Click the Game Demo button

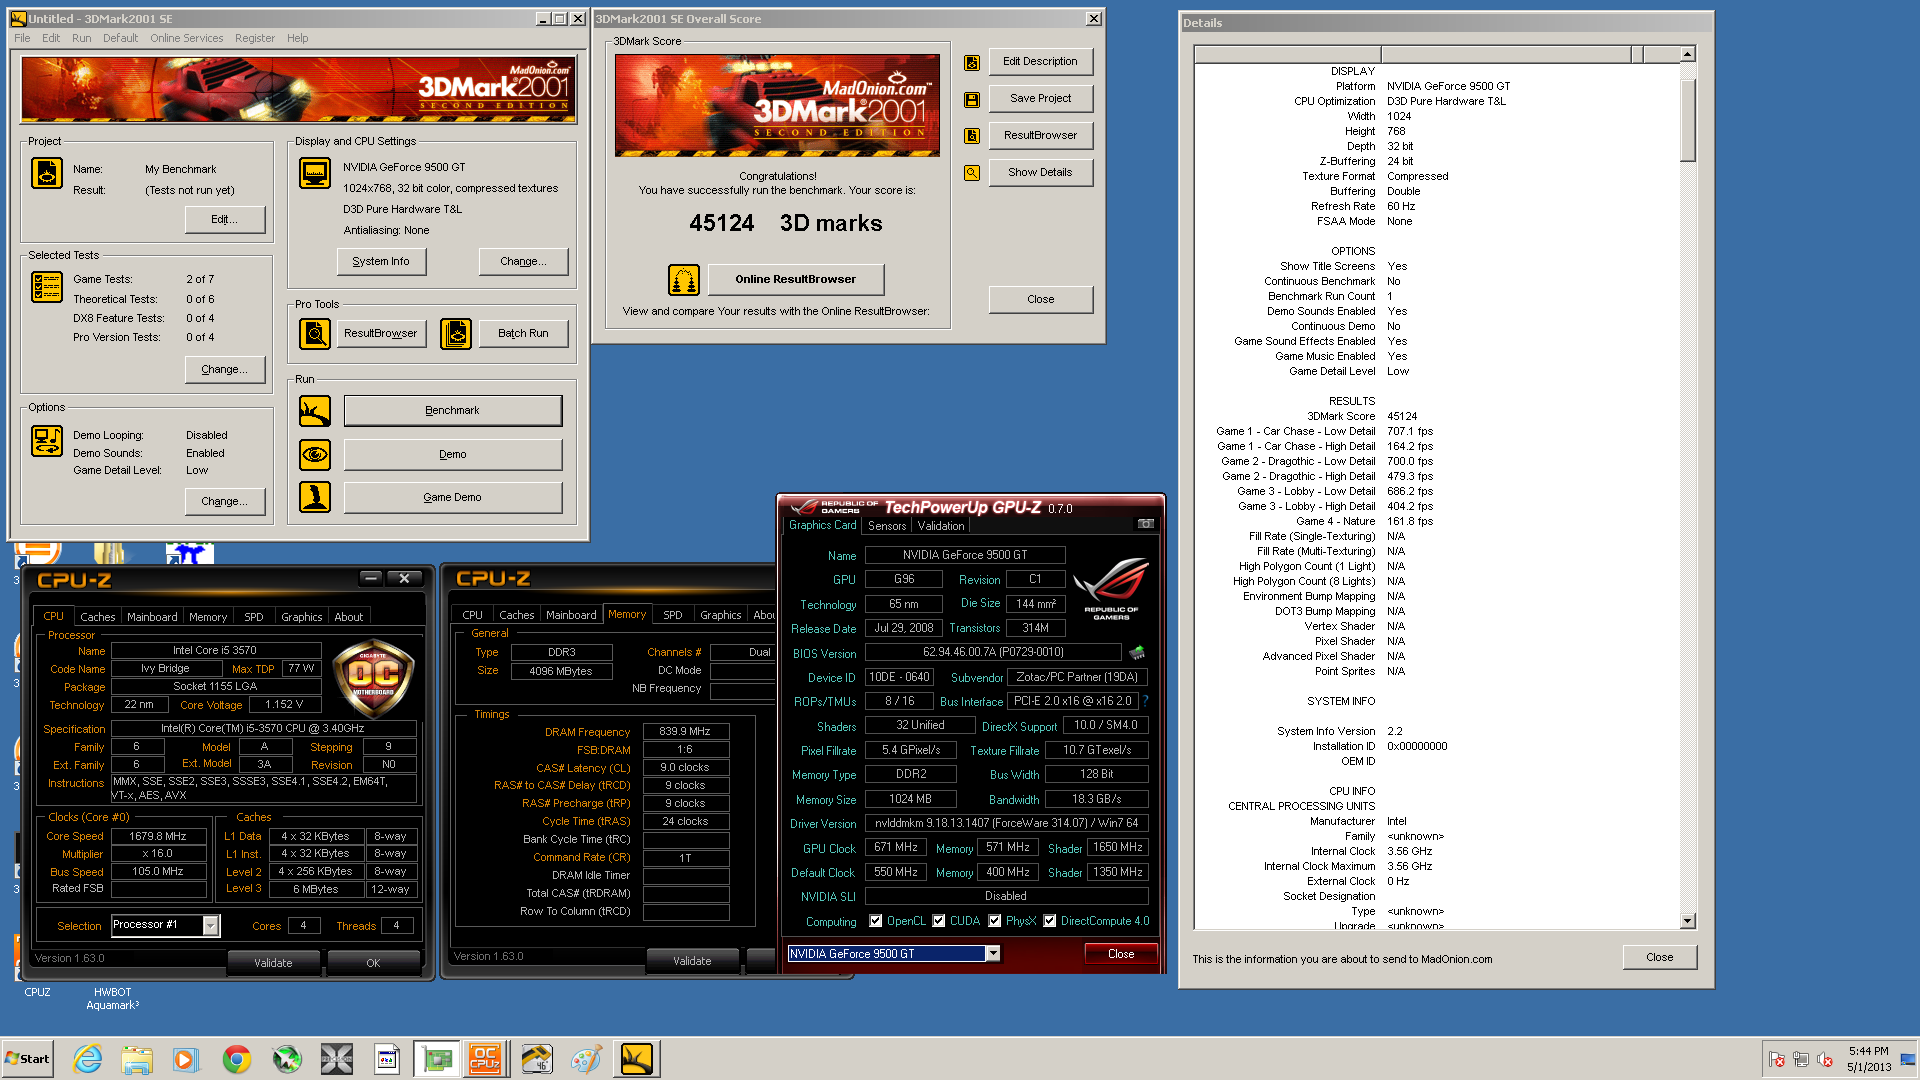click(453, 498)
